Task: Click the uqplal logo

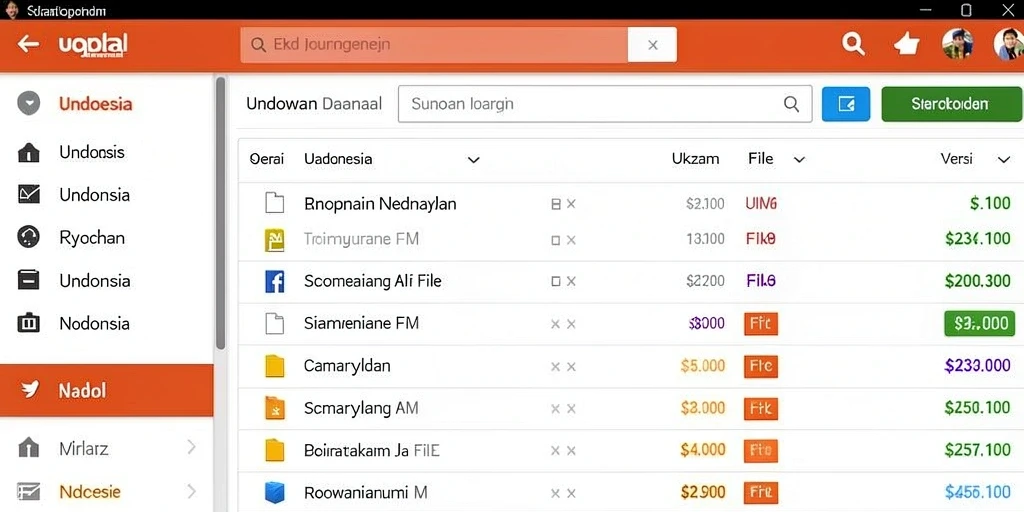Action: [92, 44]
